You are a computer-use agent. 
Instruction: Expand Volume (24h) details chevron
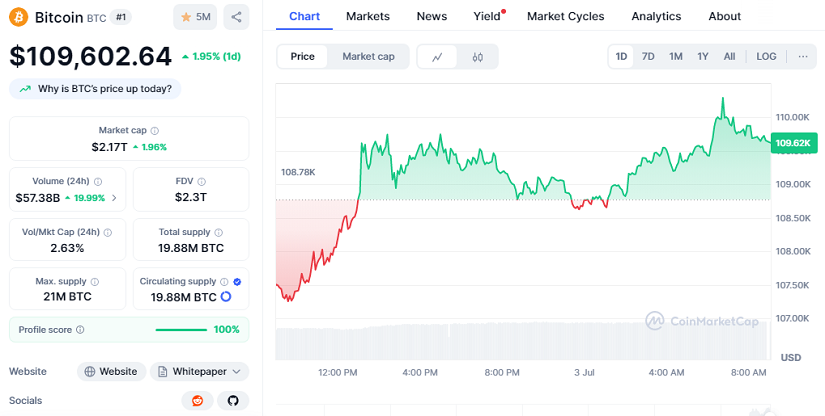click(x=114, y=198)
